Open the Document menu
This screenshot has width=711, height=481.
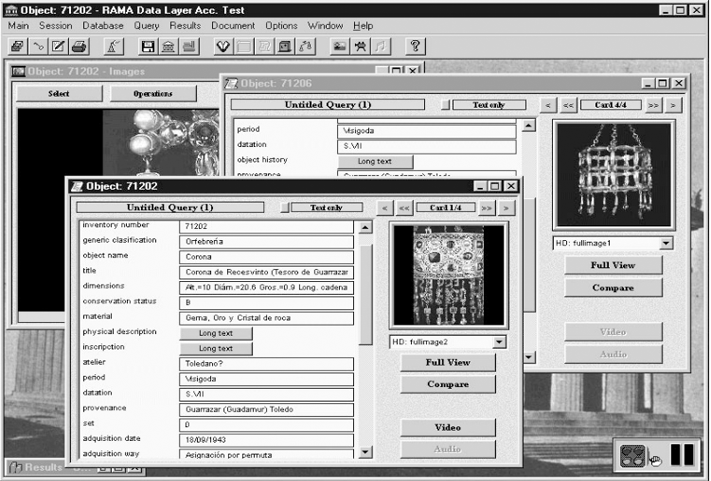233,26
